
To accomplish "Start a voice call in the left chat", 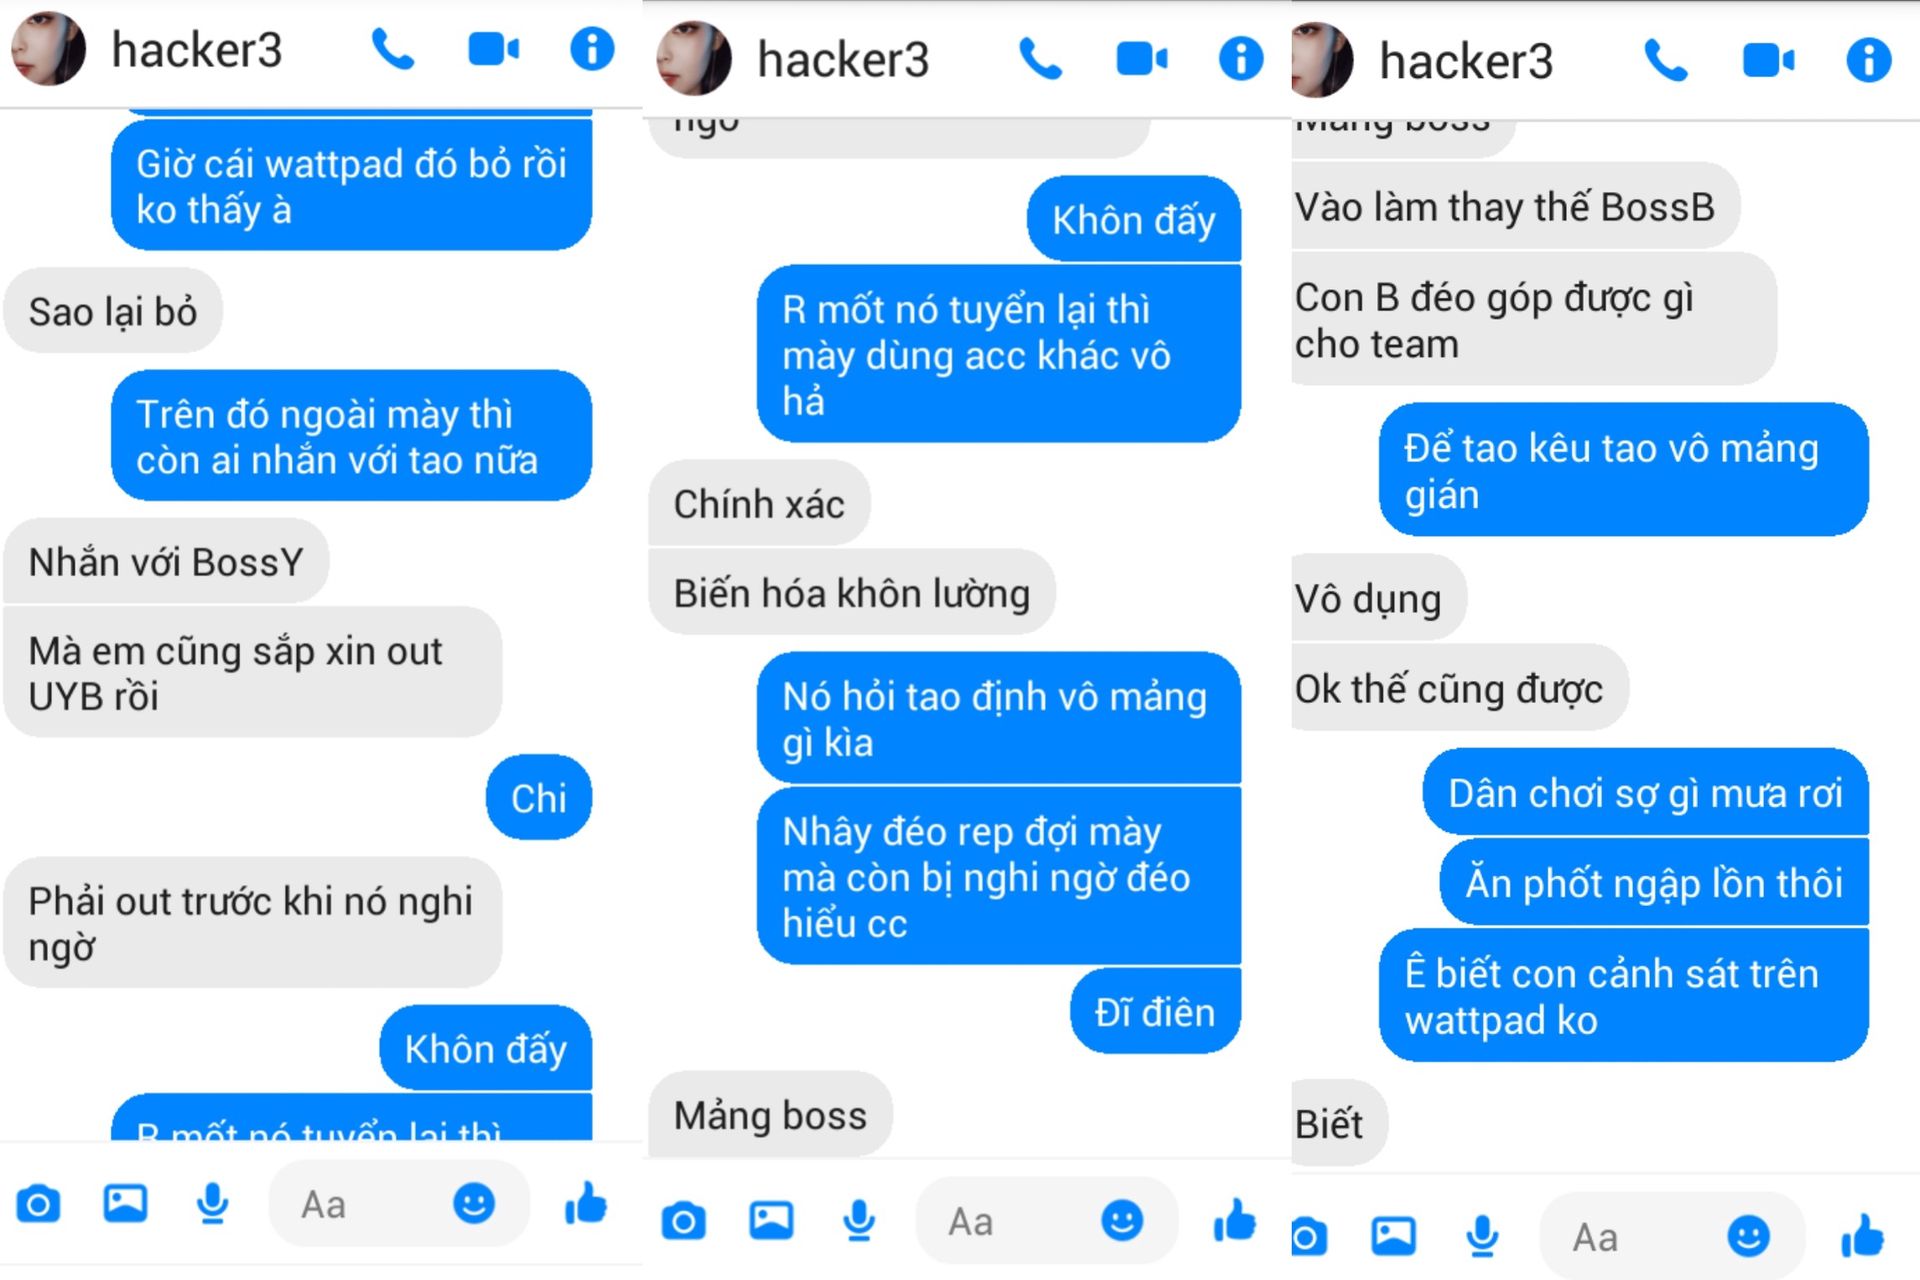I will [392, 49].
